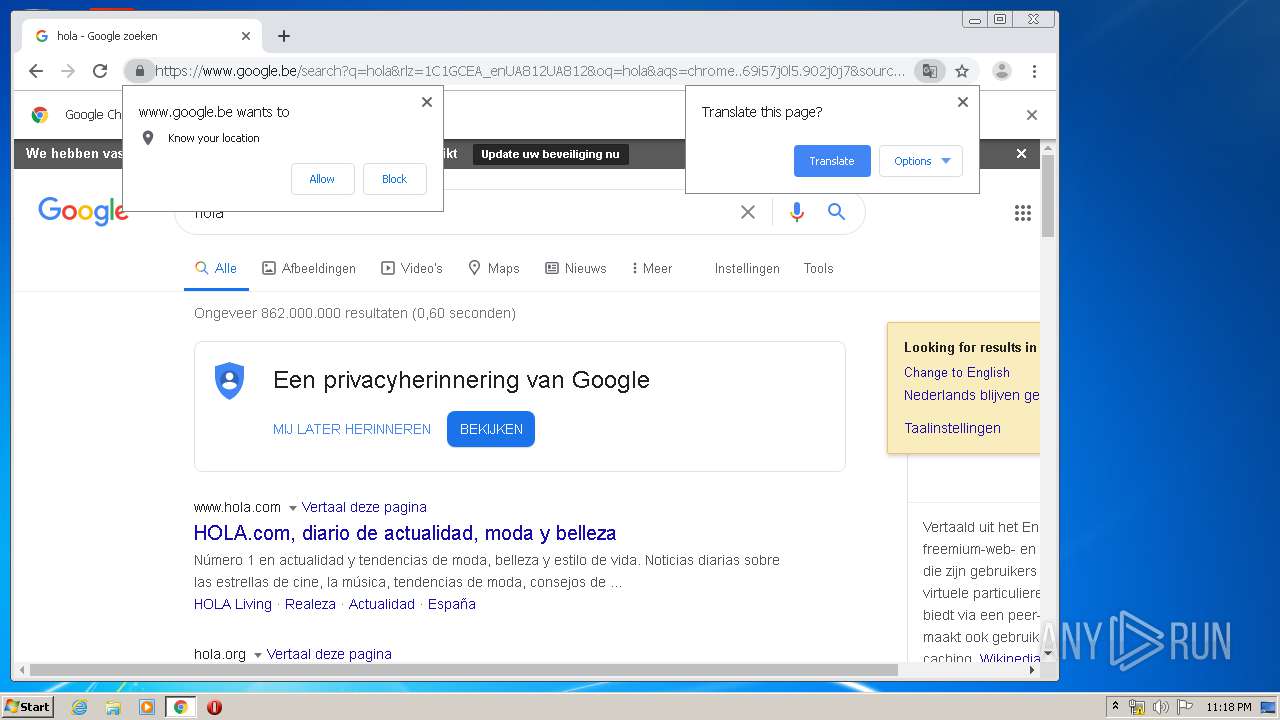
Task: Translate hola.com result via Vertaal link
Action: tap(364, 507)
